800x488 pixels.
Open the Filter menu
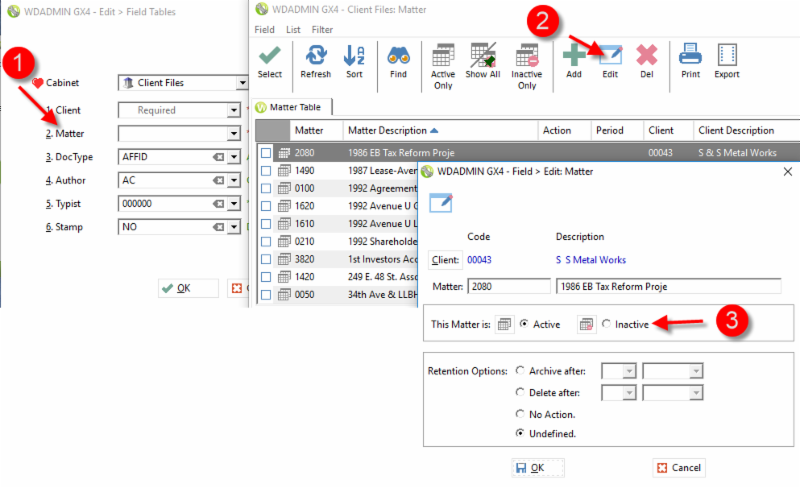click(323, 29)
